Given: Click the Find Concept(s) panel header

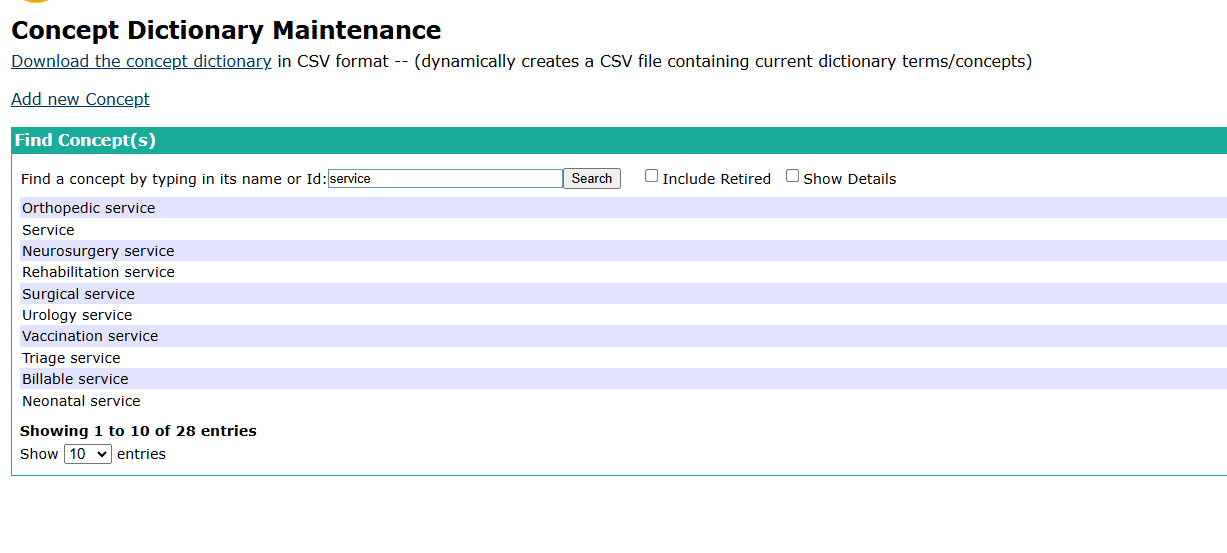Looking at the screenshot, I should click(x=85, y=140).
